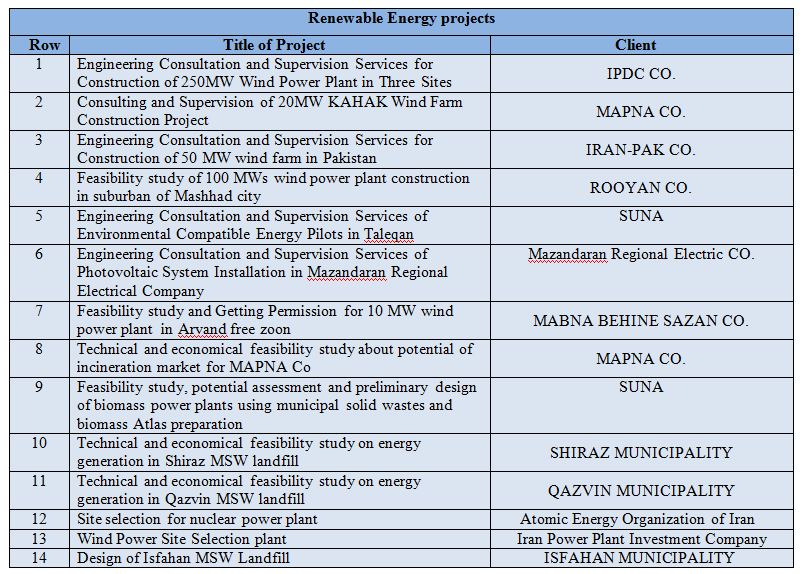Click 'Wind Power Site Selection plant' title
Screen dimensions: 806x574
click(x=181, y=539)
